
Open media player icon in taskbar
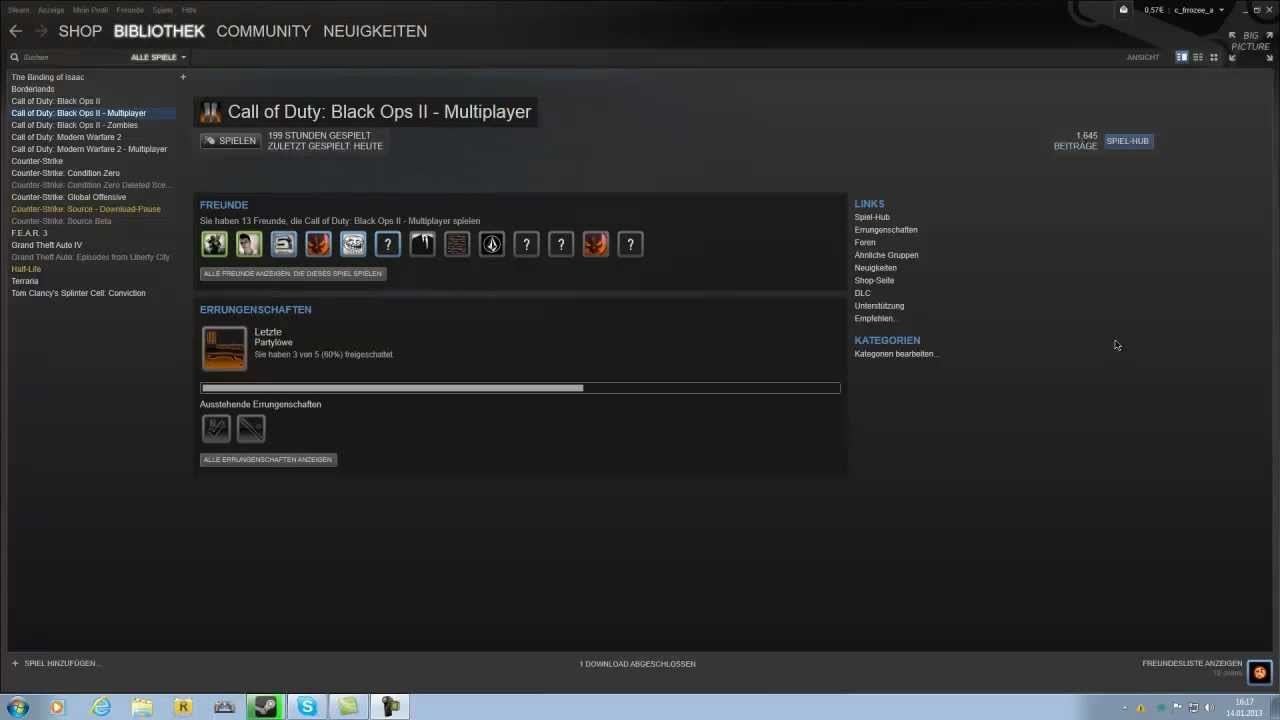click(57, 707)
